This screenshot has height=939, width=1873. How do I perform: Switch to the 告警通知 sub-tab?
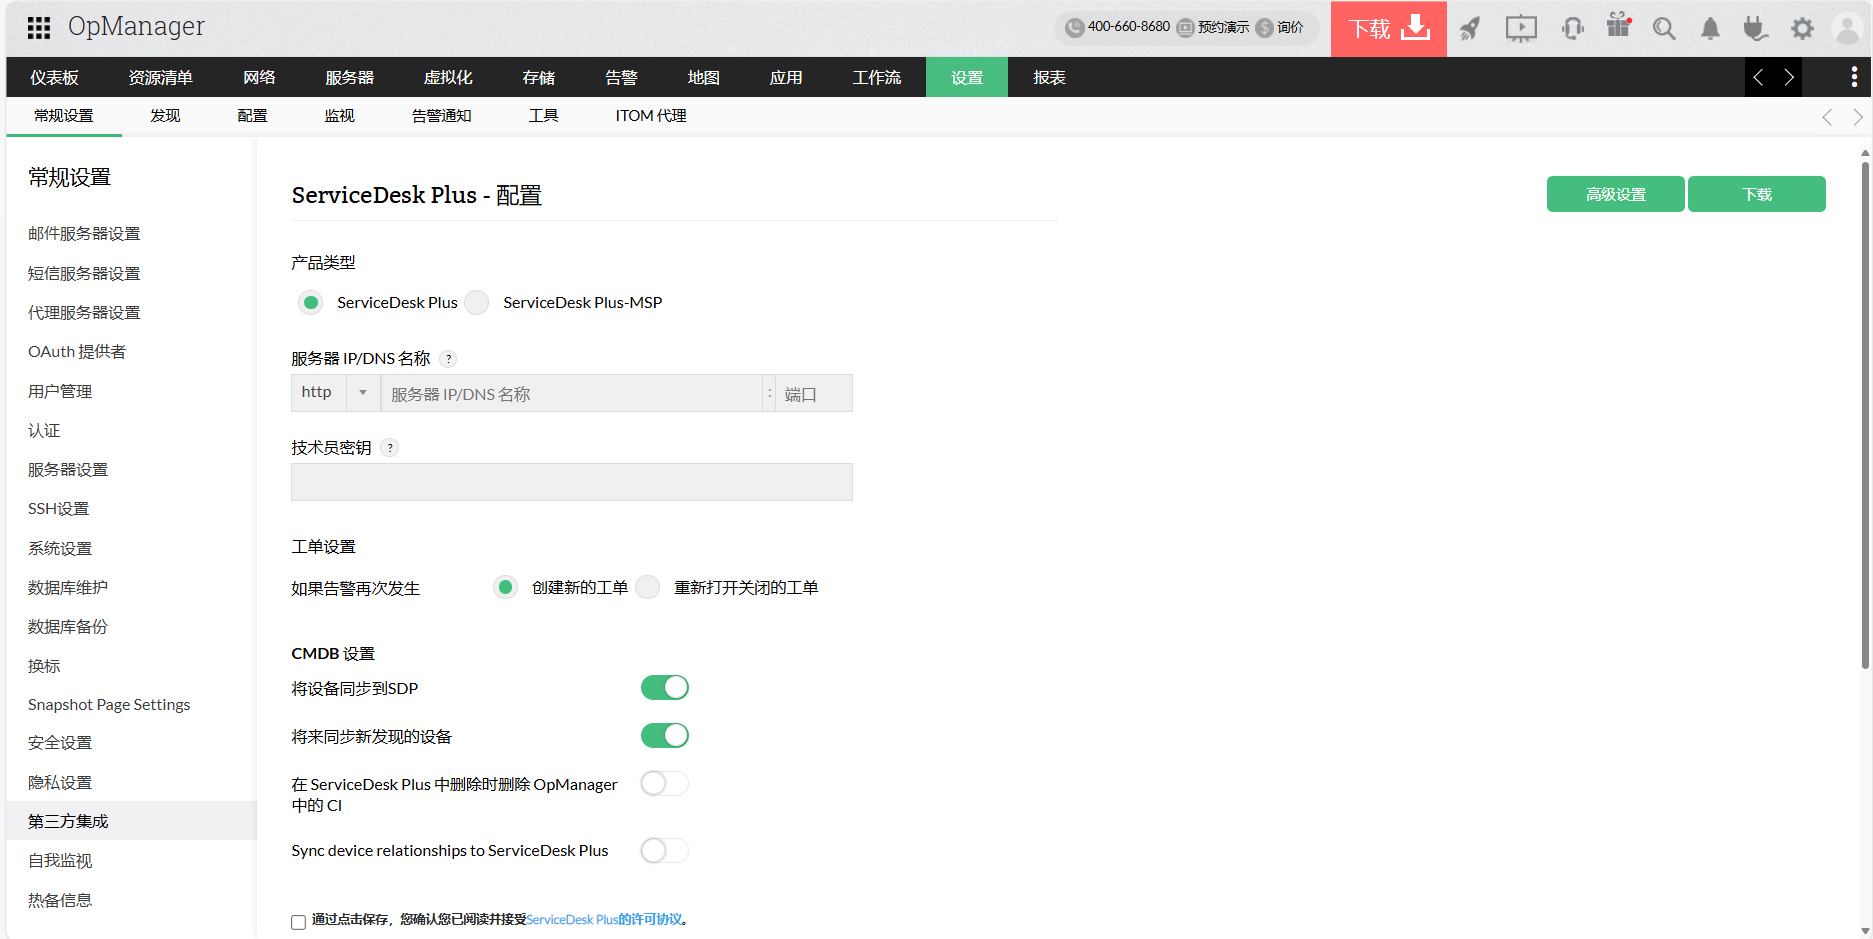tap(441, 116)
